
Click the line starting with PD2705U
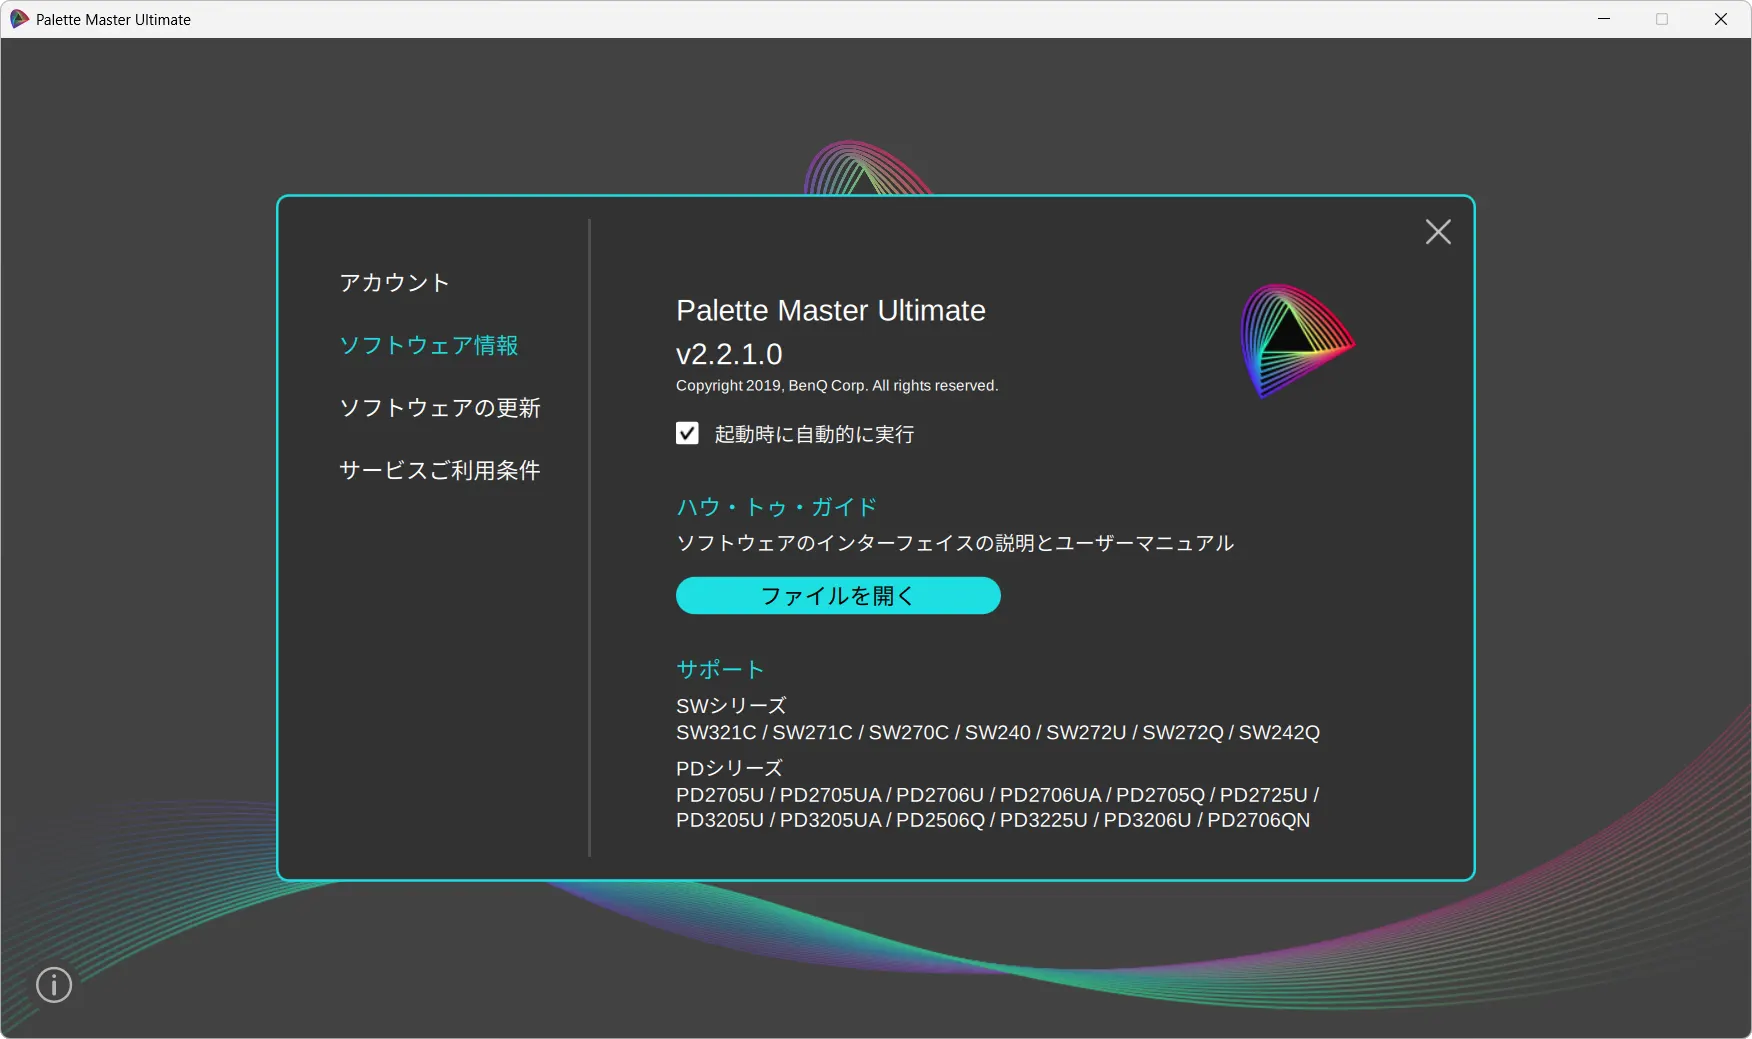[998, 795]
